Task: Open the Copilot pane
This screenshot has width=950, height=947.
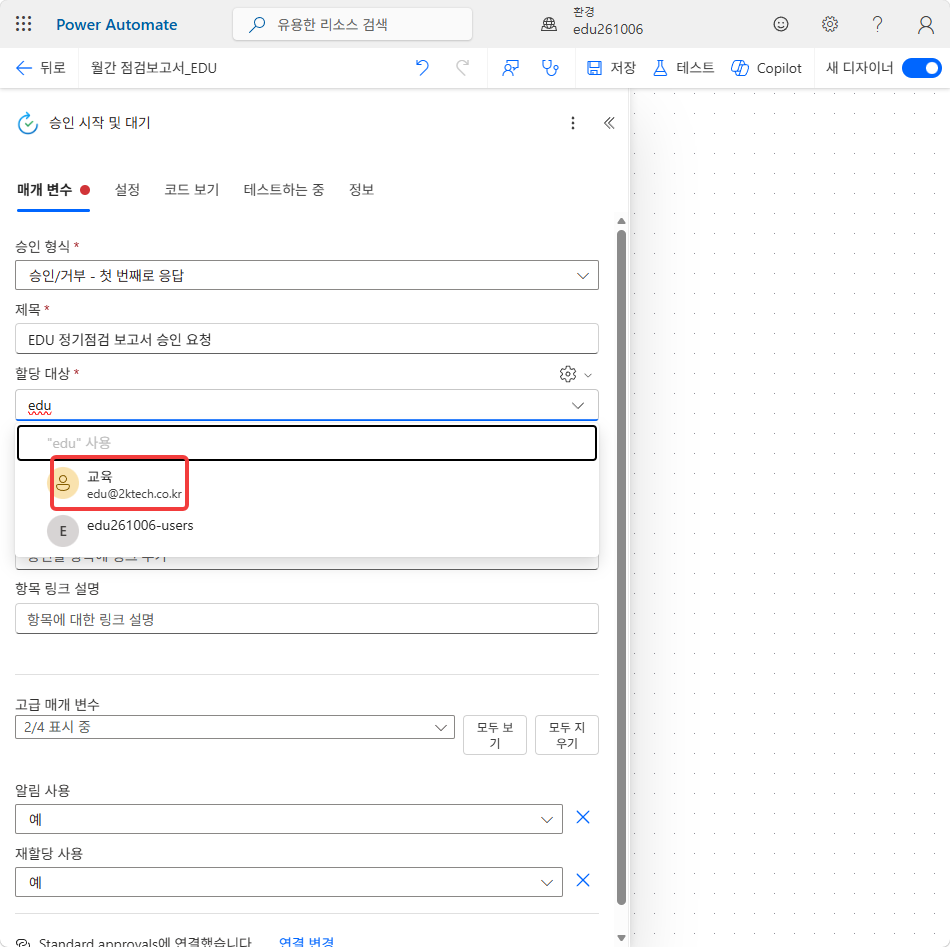Action: [x=766, y=68]
